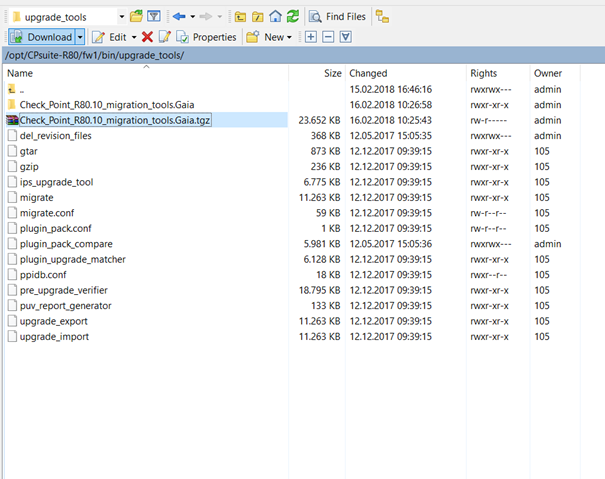Select the plugin_pack.conf file
The image size is (605, 479).
coord(56,228)
